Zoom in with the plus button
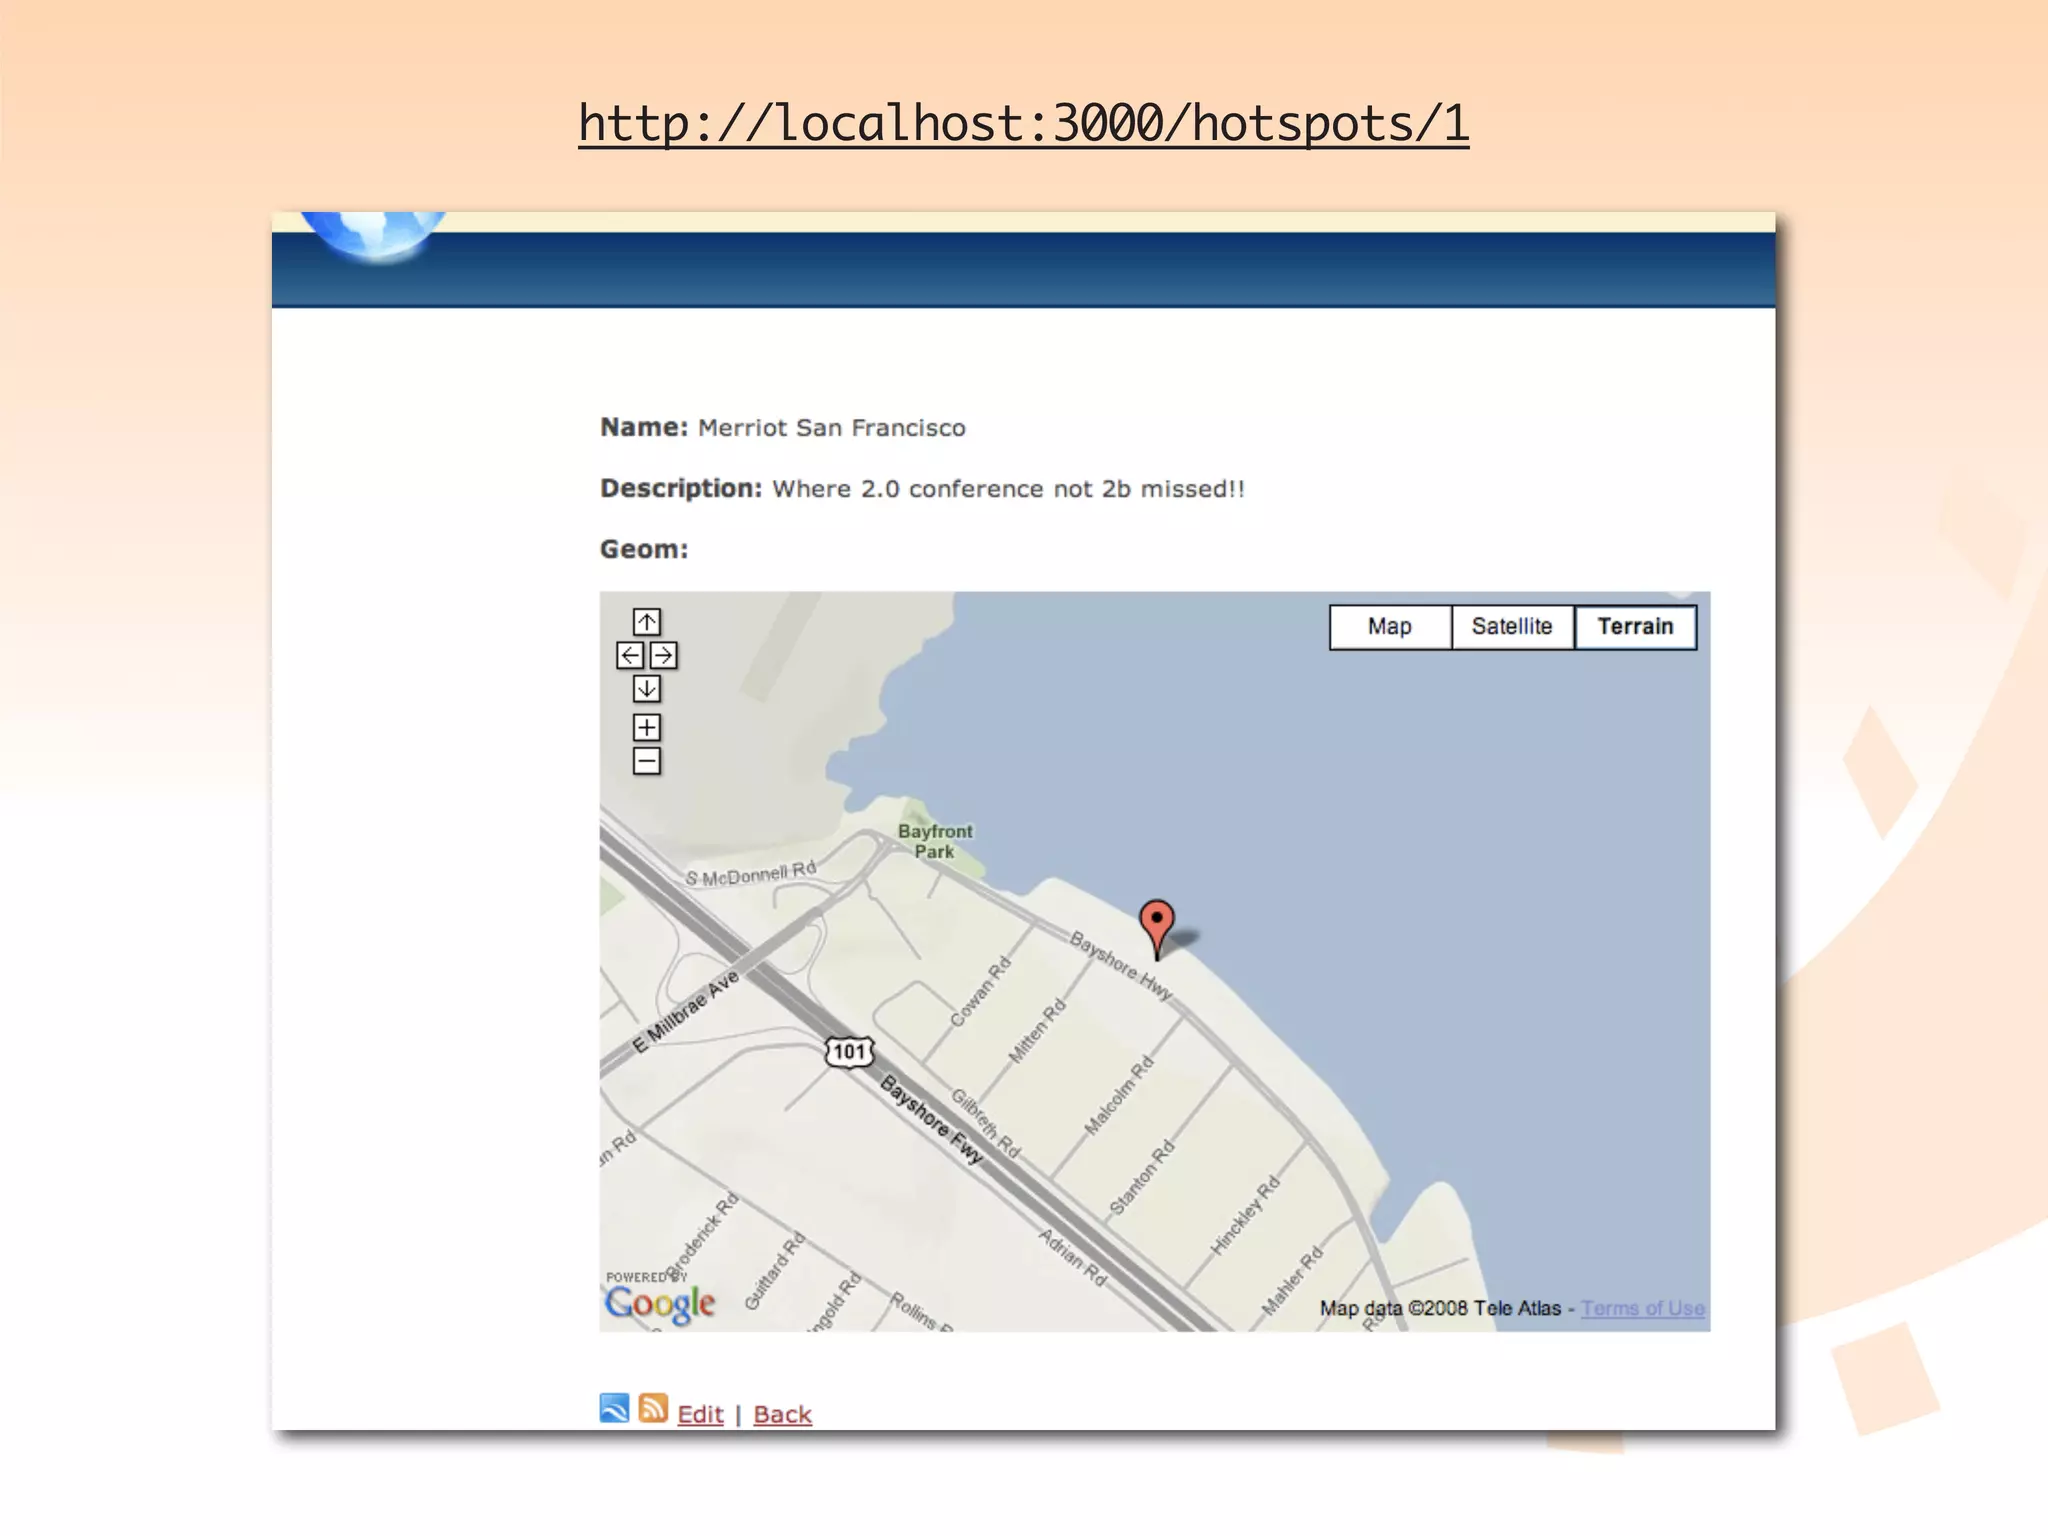The image size is (2048, 1536). 647,727
